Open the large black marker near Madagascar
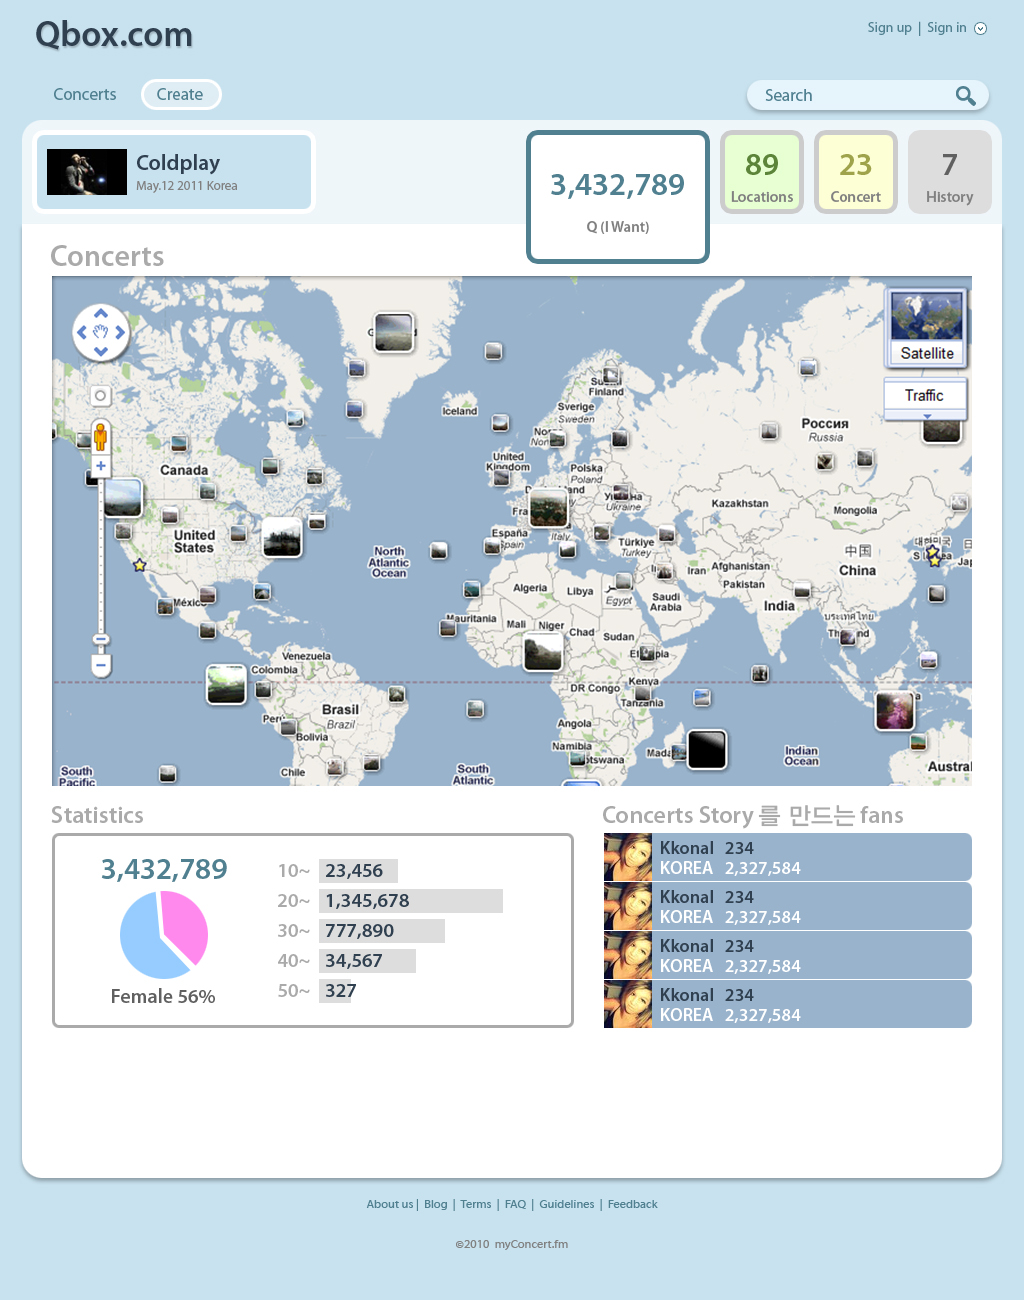 click(x=707, y=749)
